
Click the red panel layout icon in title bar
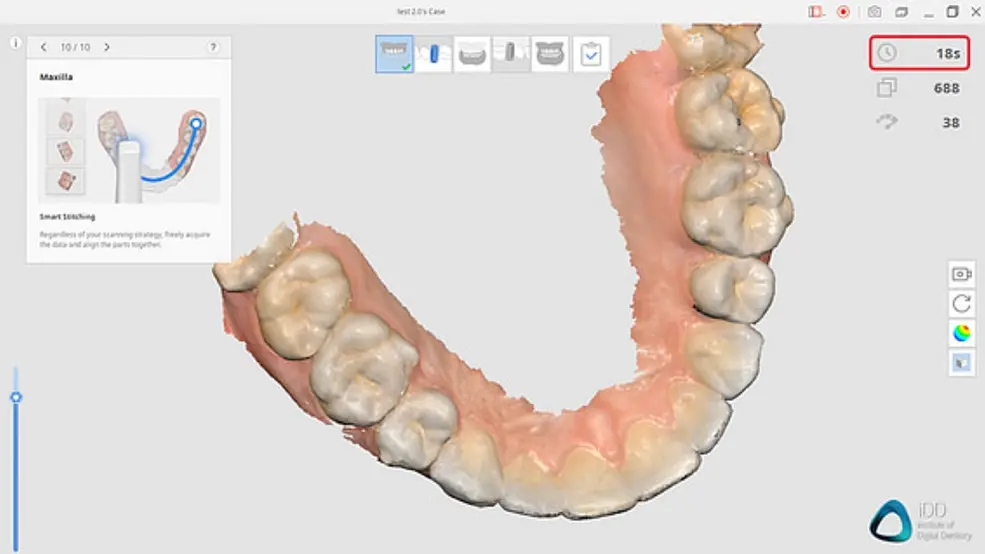[816, 12]
